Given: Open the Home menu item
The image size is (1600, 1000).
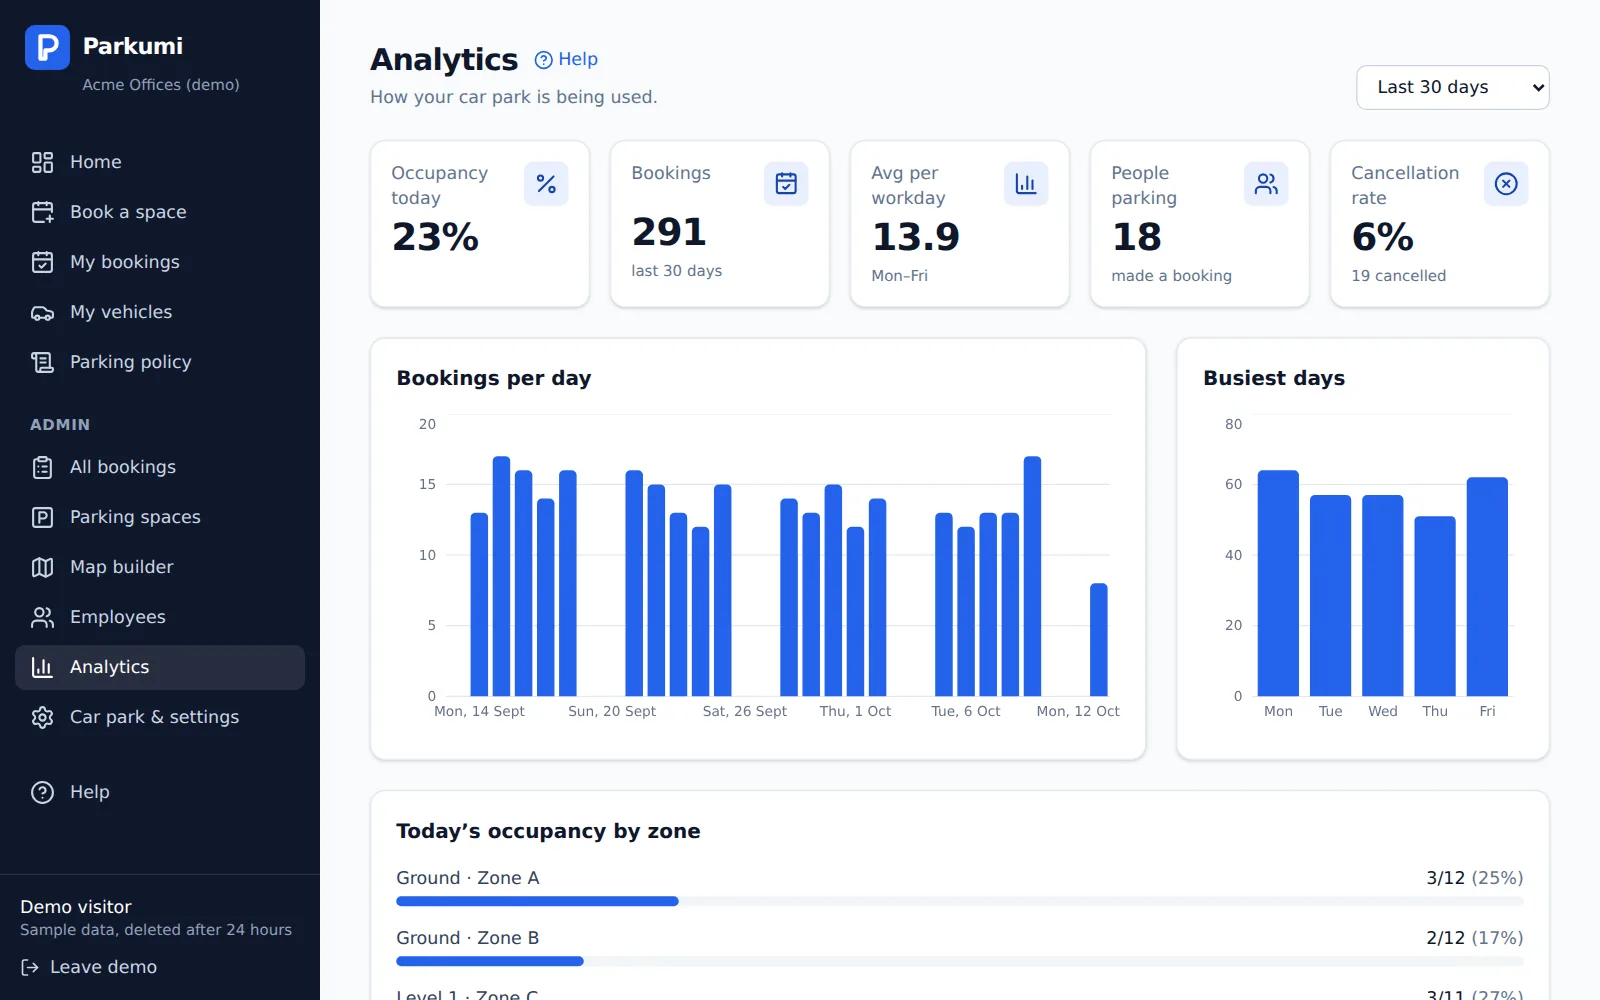Looking at the screenshot, I should (160, 162).
